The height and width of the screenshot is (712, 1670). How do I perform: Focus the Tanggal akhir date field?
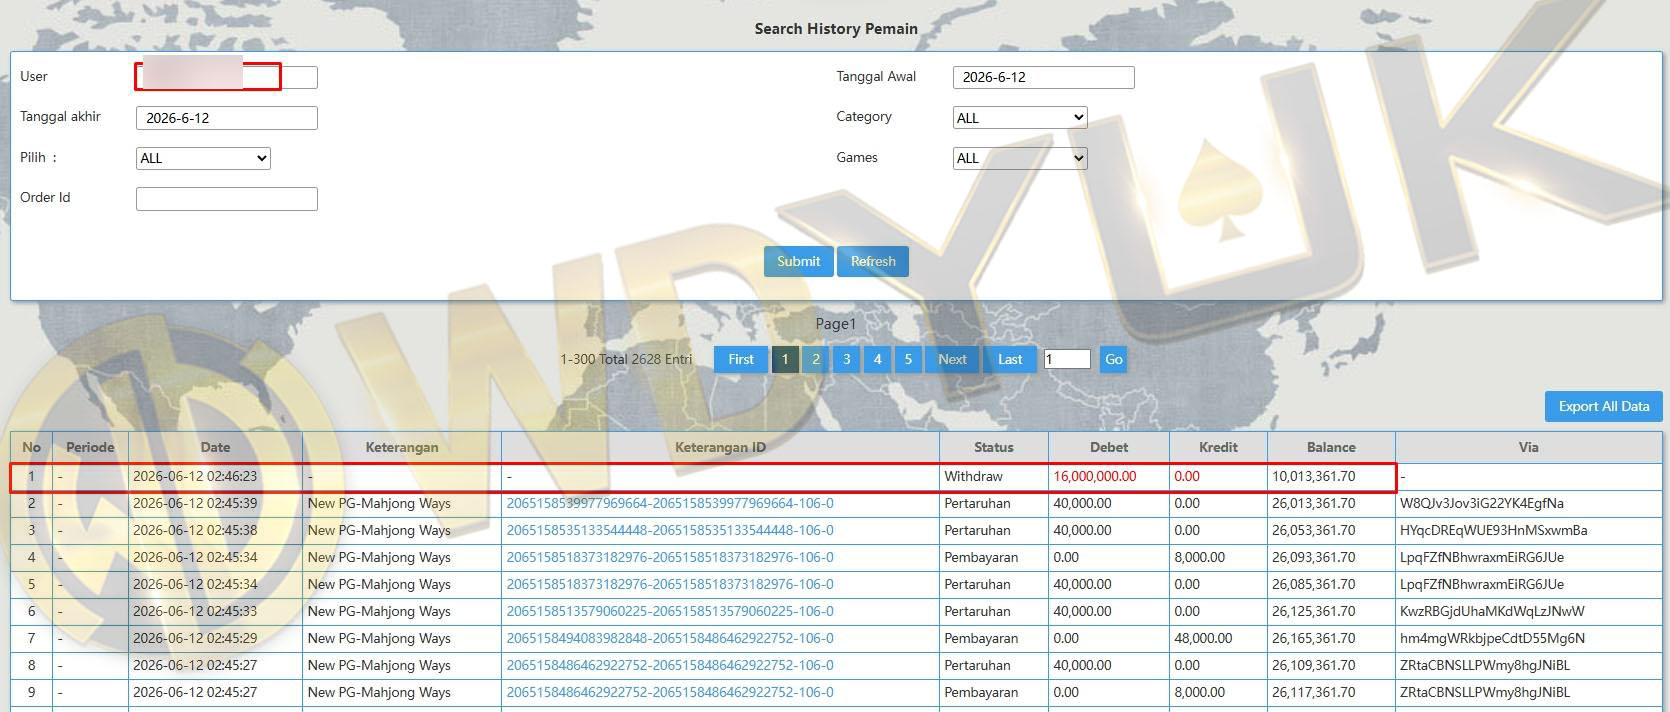tap(226, 118)
